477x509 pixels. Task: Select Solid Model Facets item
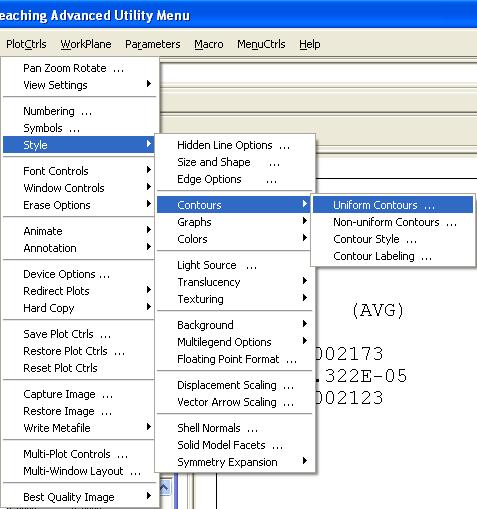tap(235, 445)
